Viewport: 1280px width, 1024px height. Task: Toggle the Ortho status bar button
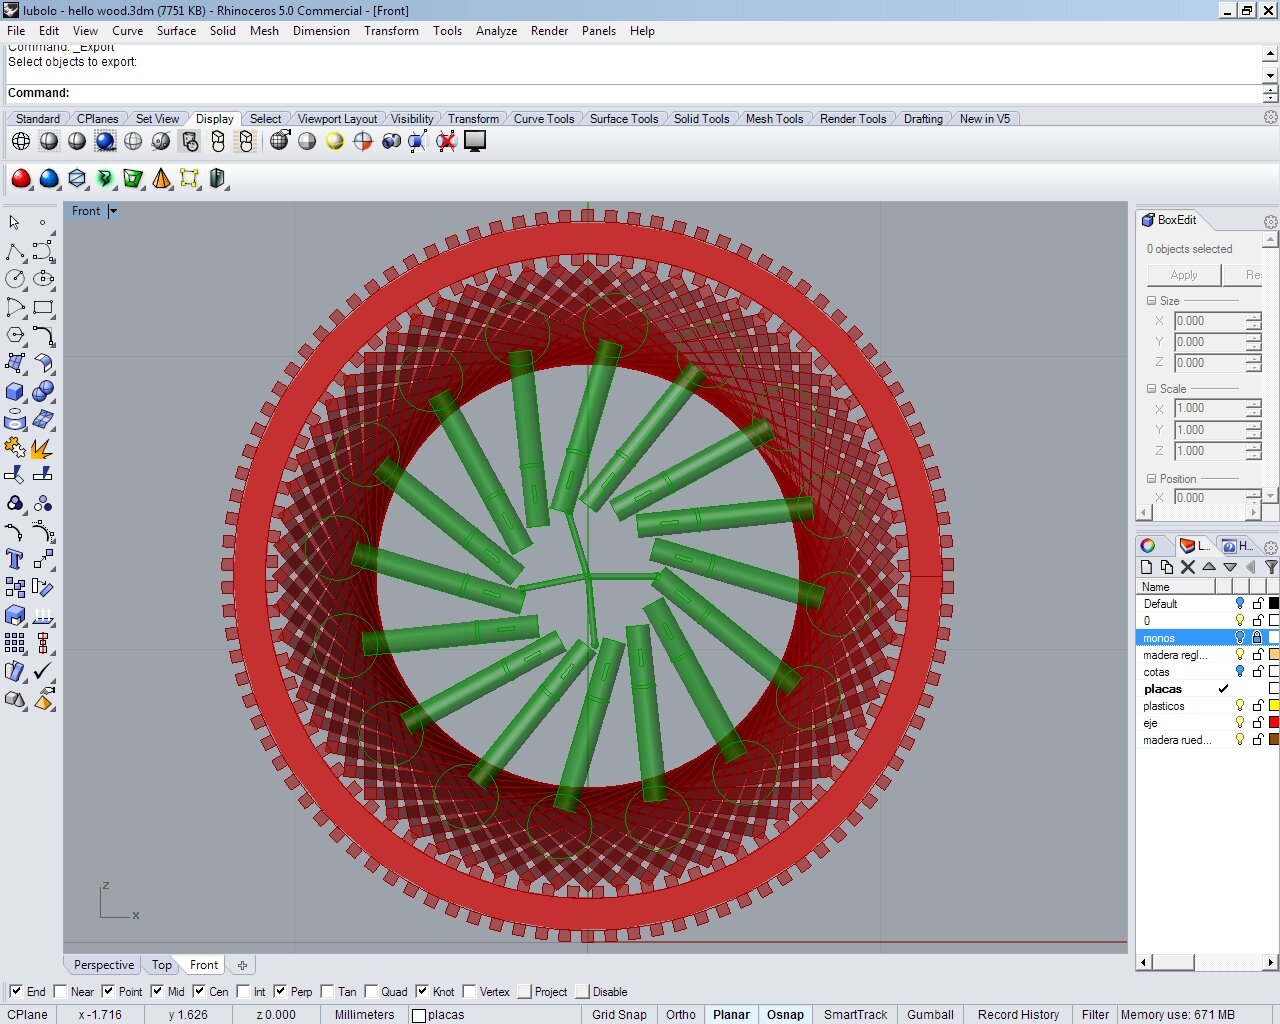[x=680, y=1014]
